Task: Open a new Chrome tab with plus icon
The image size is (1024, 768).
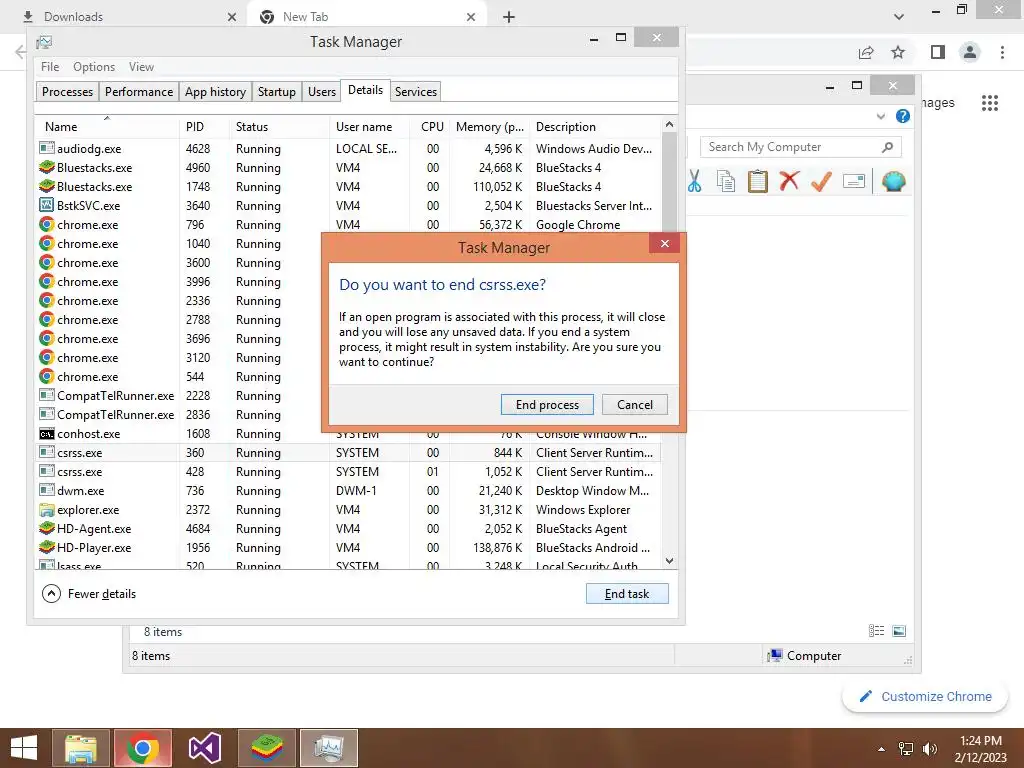Action: [x=509, y=17]
